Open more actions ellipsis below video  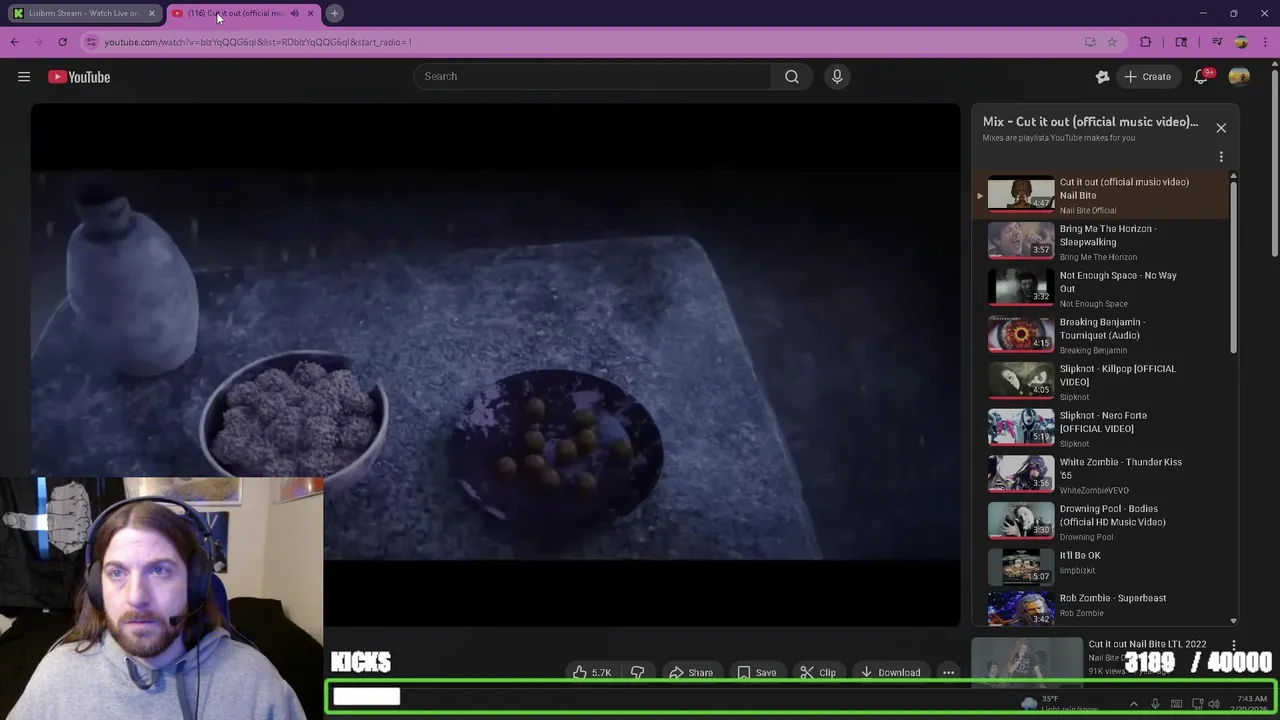tap(949, 673)
